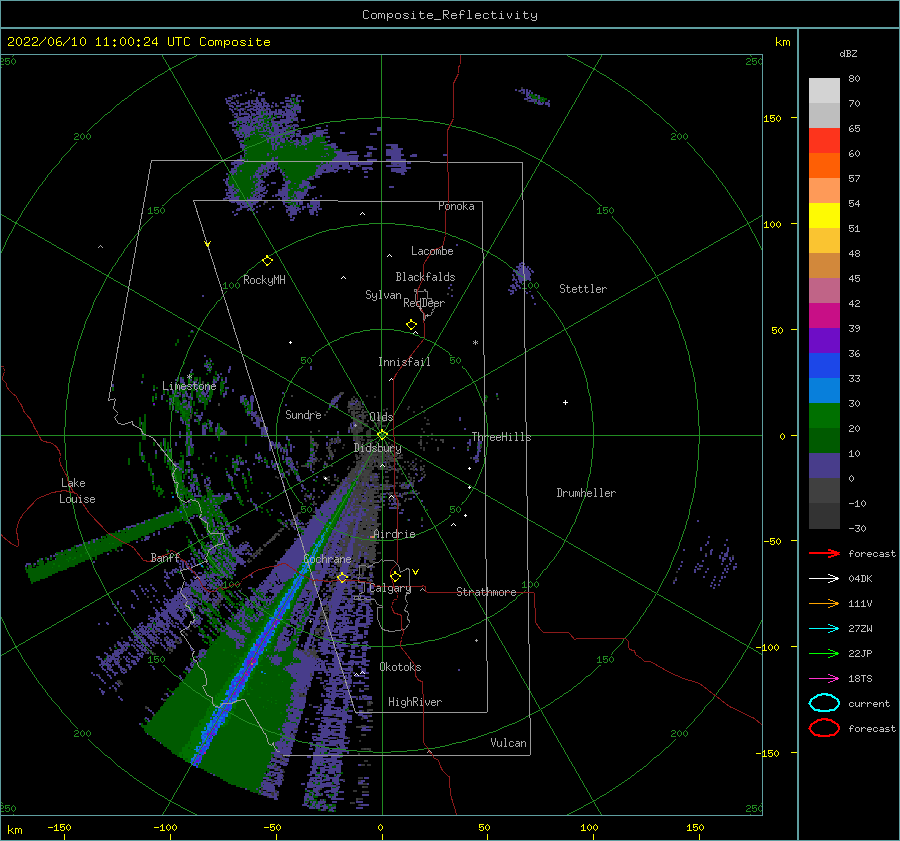
Task: Click the Innisfail city label
Action: click(x=404, y=362)
